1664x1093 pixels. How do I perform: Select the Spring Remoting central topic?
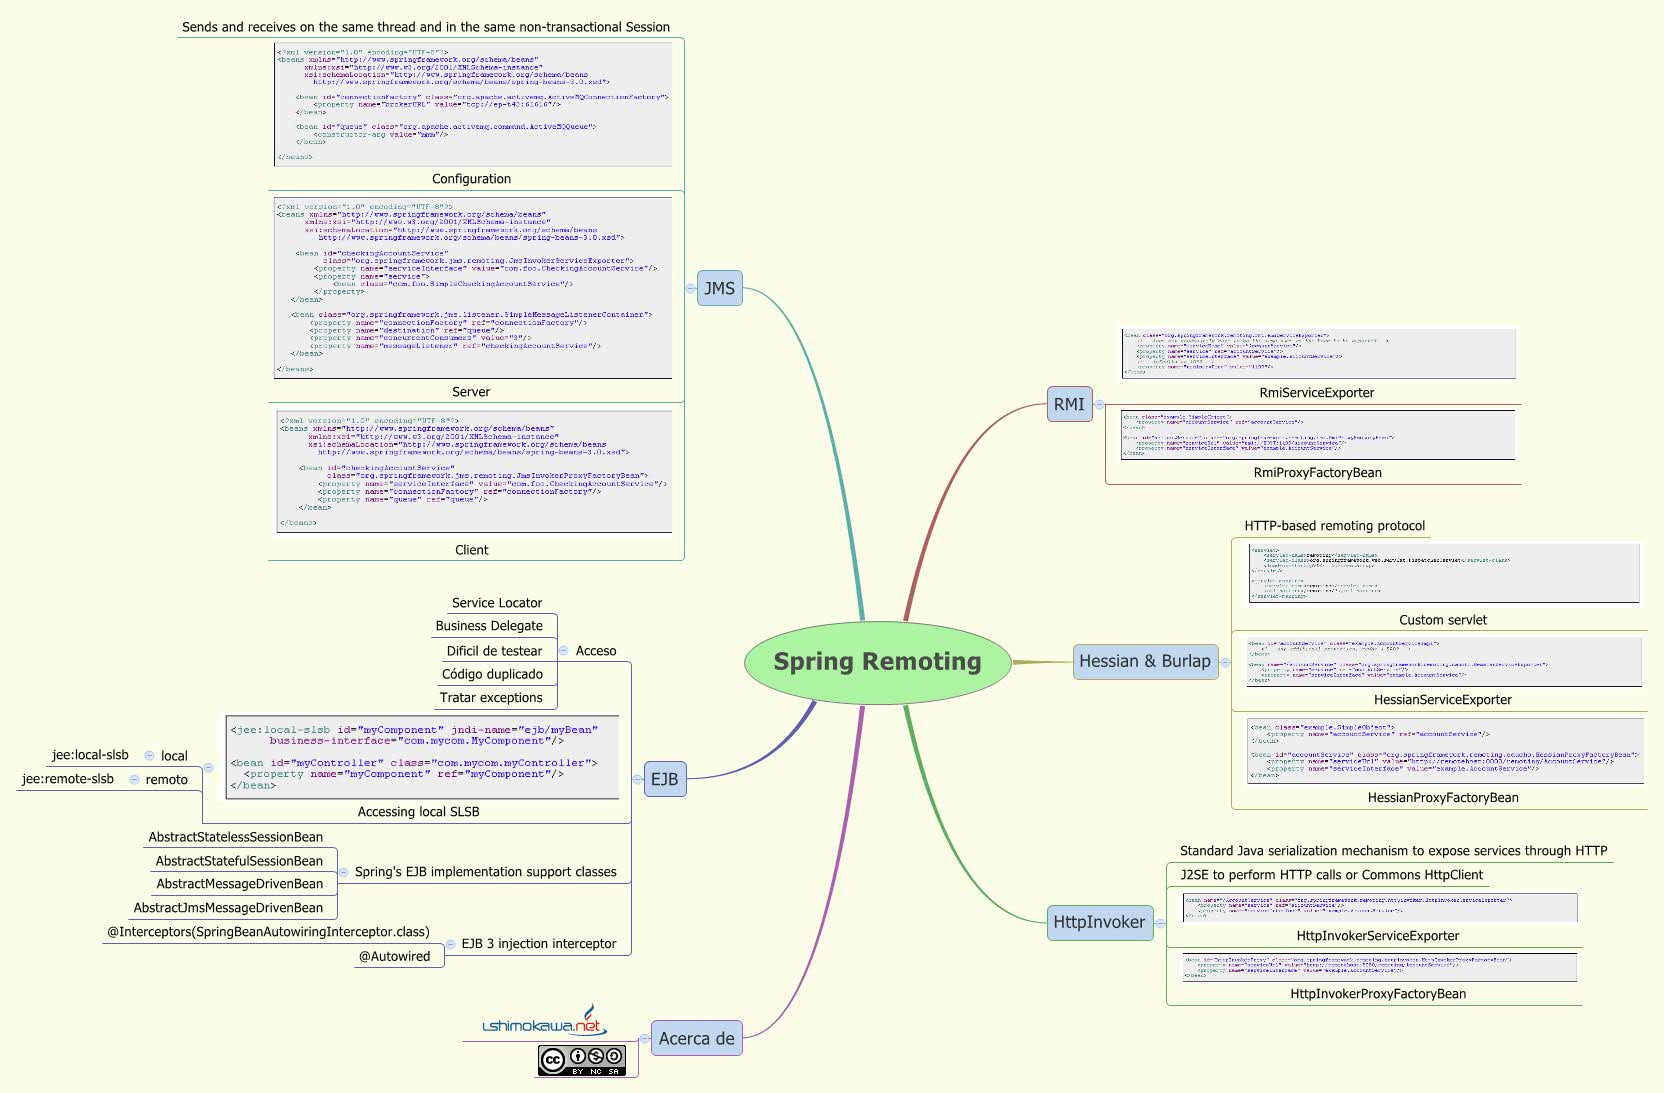877,661
